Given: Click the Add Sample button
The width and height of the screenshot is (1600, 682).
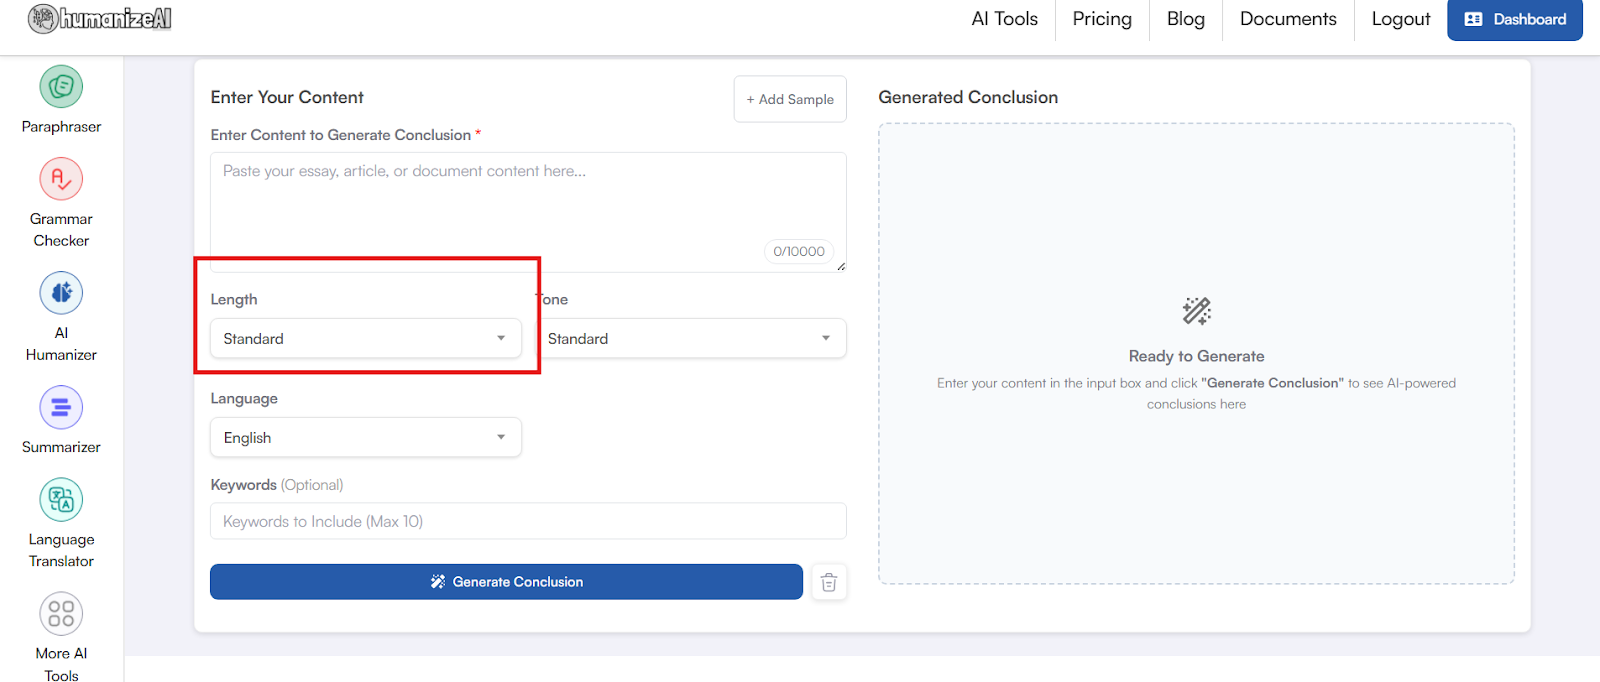Looking at the screenshot, I should [790, 99].
